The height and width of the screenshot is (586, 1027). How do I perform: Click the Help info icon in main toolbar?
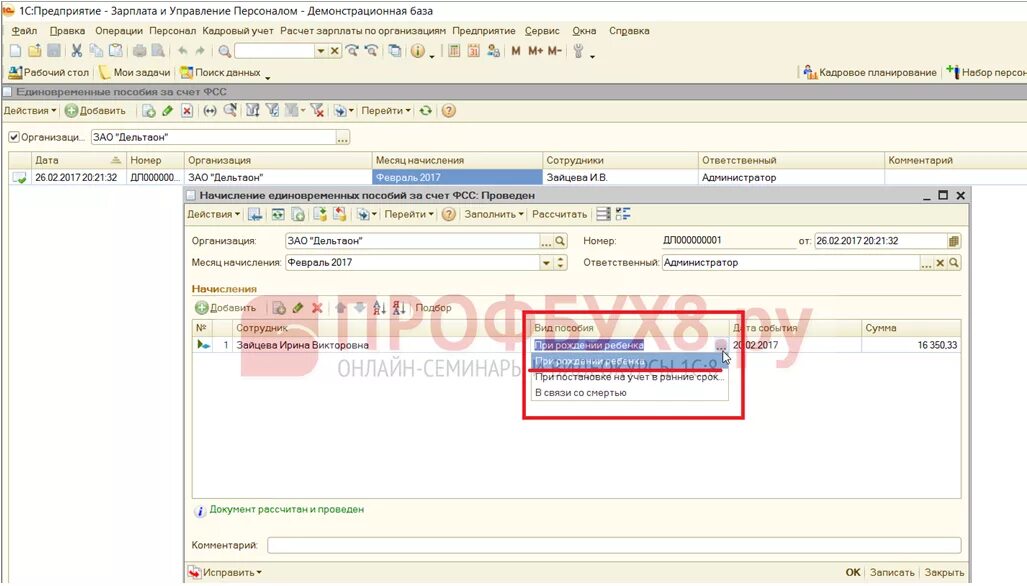click(417, 51)
